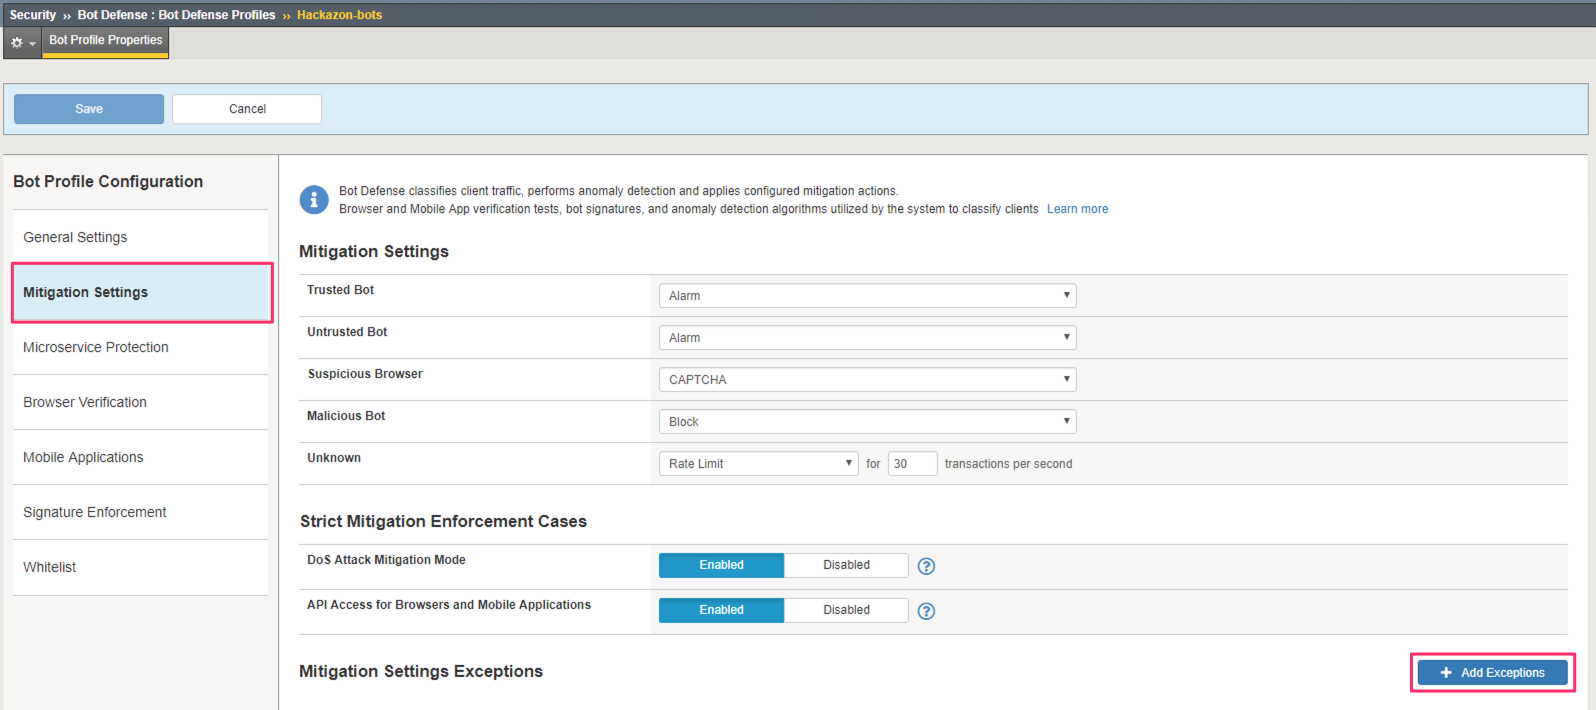The image size is (1596, 710).
Task: Click Security in the breadcrumb
Action: (33, 15)
